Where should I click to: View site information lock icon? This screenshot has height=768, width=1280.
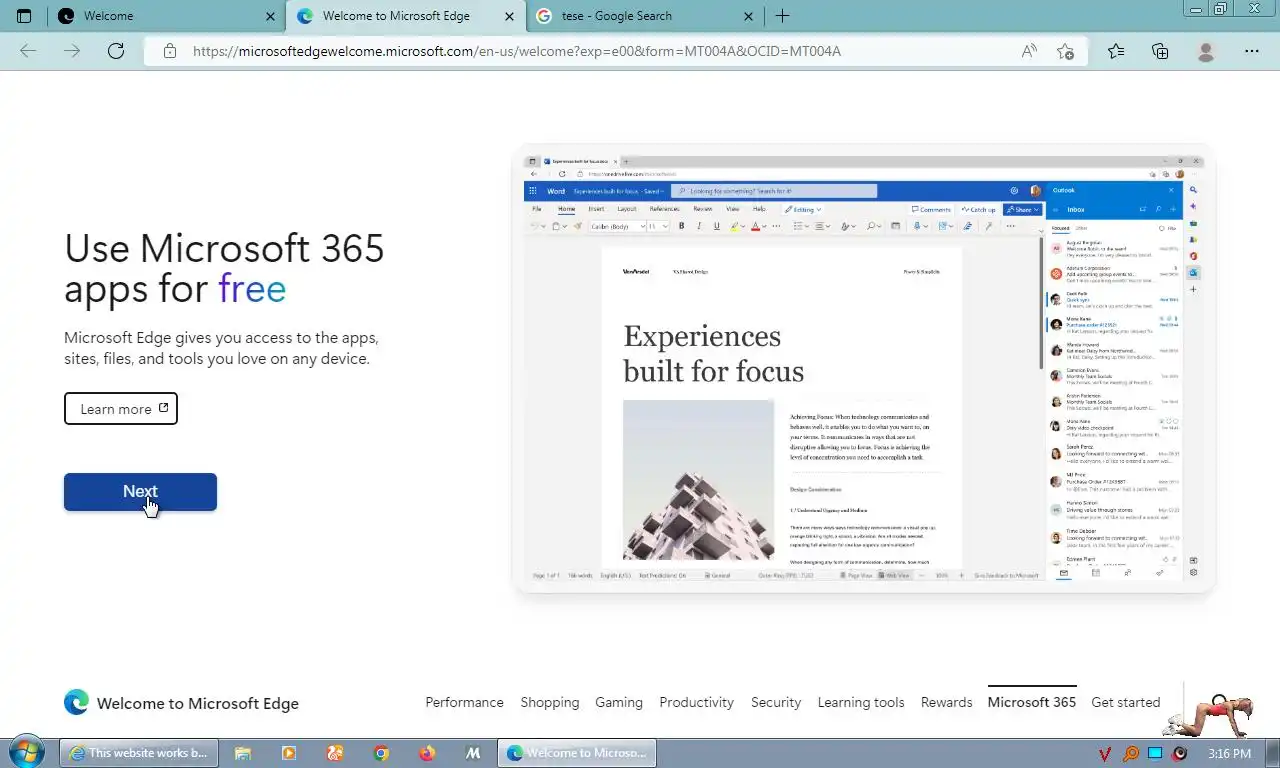(x=170, y=51)
